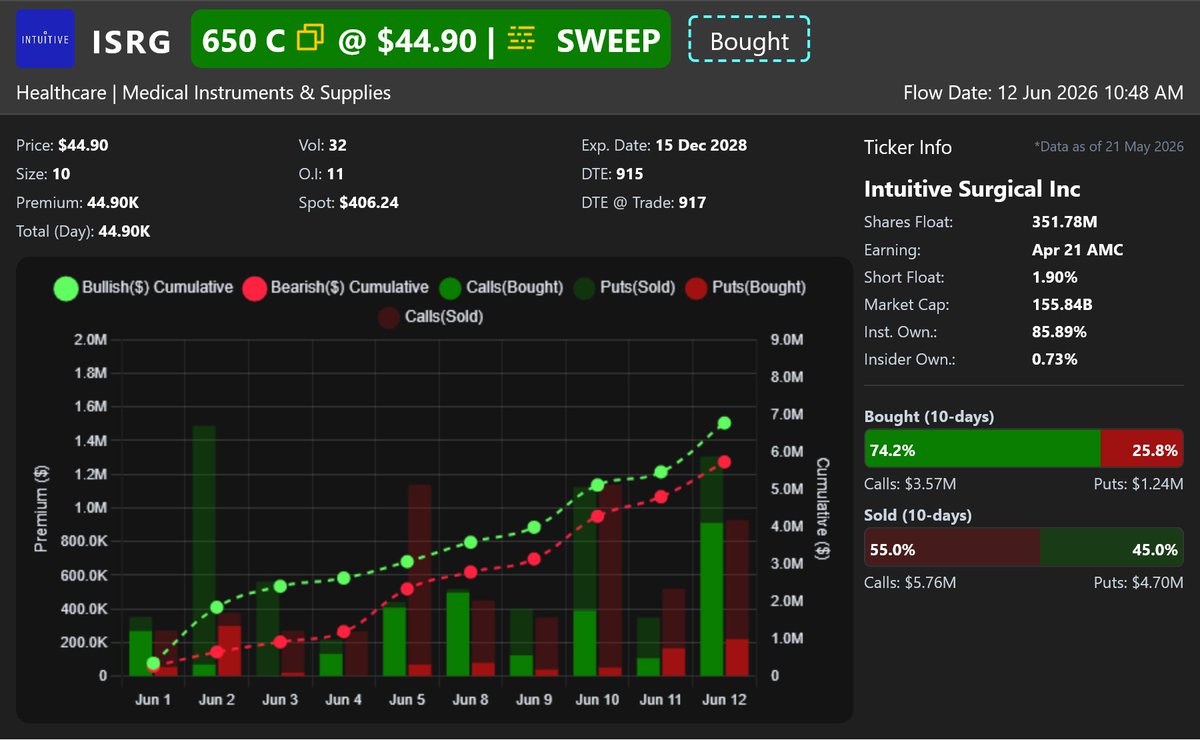Toggle Bearish($) Cumulative legend item
Viewport: 1200px width, 740px height.
coord(336,288)
